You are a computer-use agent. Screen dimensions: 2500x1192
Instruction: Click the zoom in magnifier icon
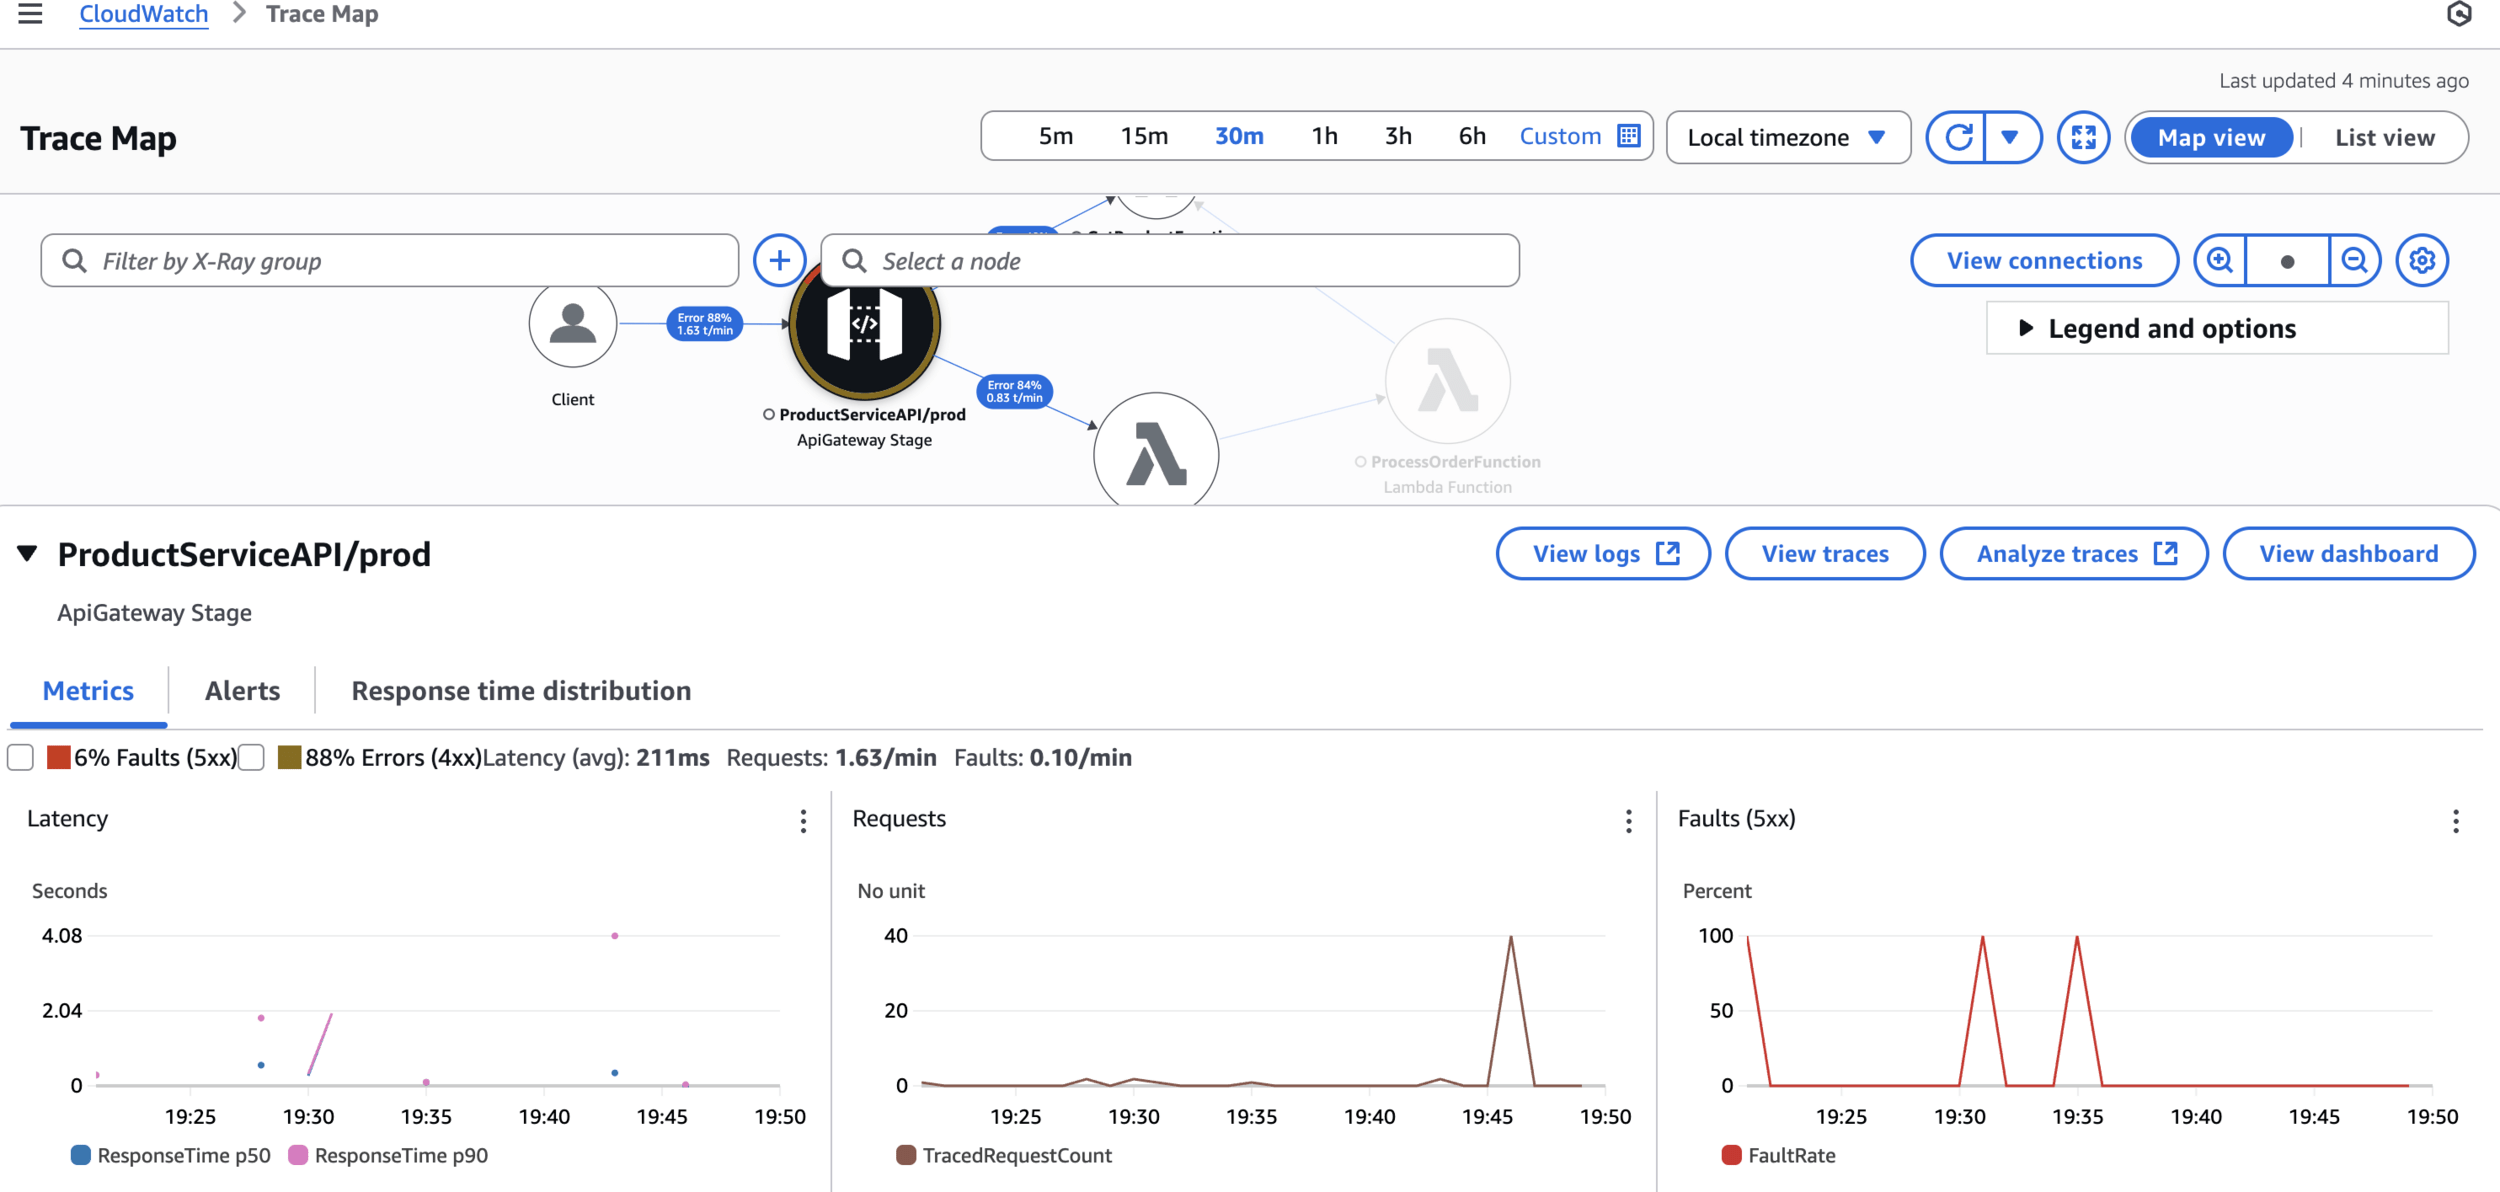(2220, 261)
